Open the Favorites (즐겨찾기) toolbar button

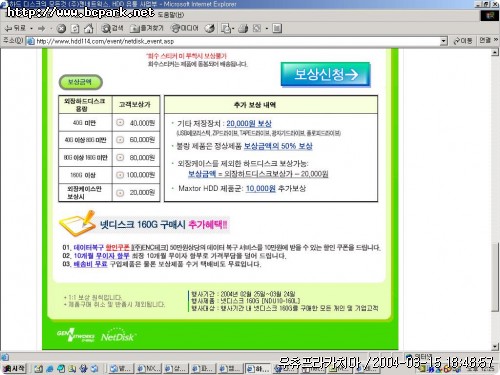(147, 28)
